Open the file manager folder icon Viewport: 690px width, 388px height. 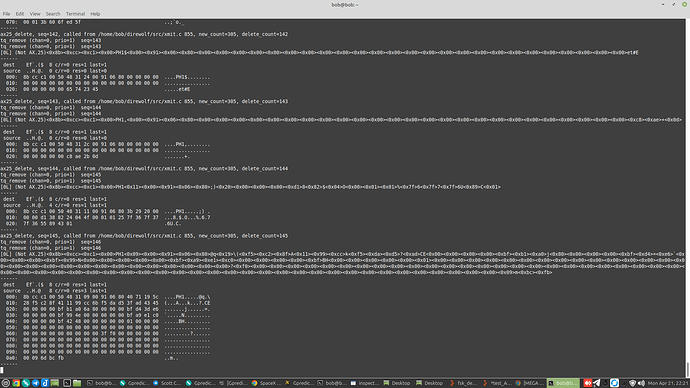coord(77,383)
